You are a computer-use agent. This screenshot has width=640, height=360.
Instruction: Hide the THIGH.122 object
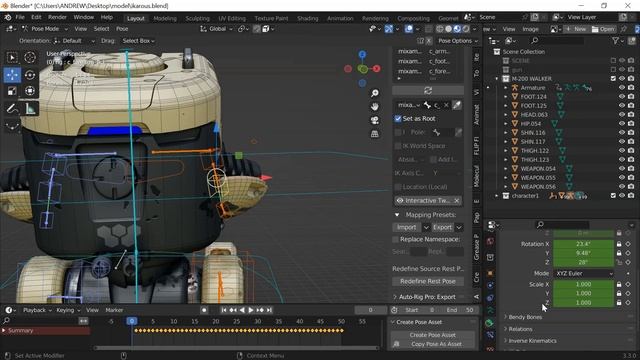pos(622,151)
